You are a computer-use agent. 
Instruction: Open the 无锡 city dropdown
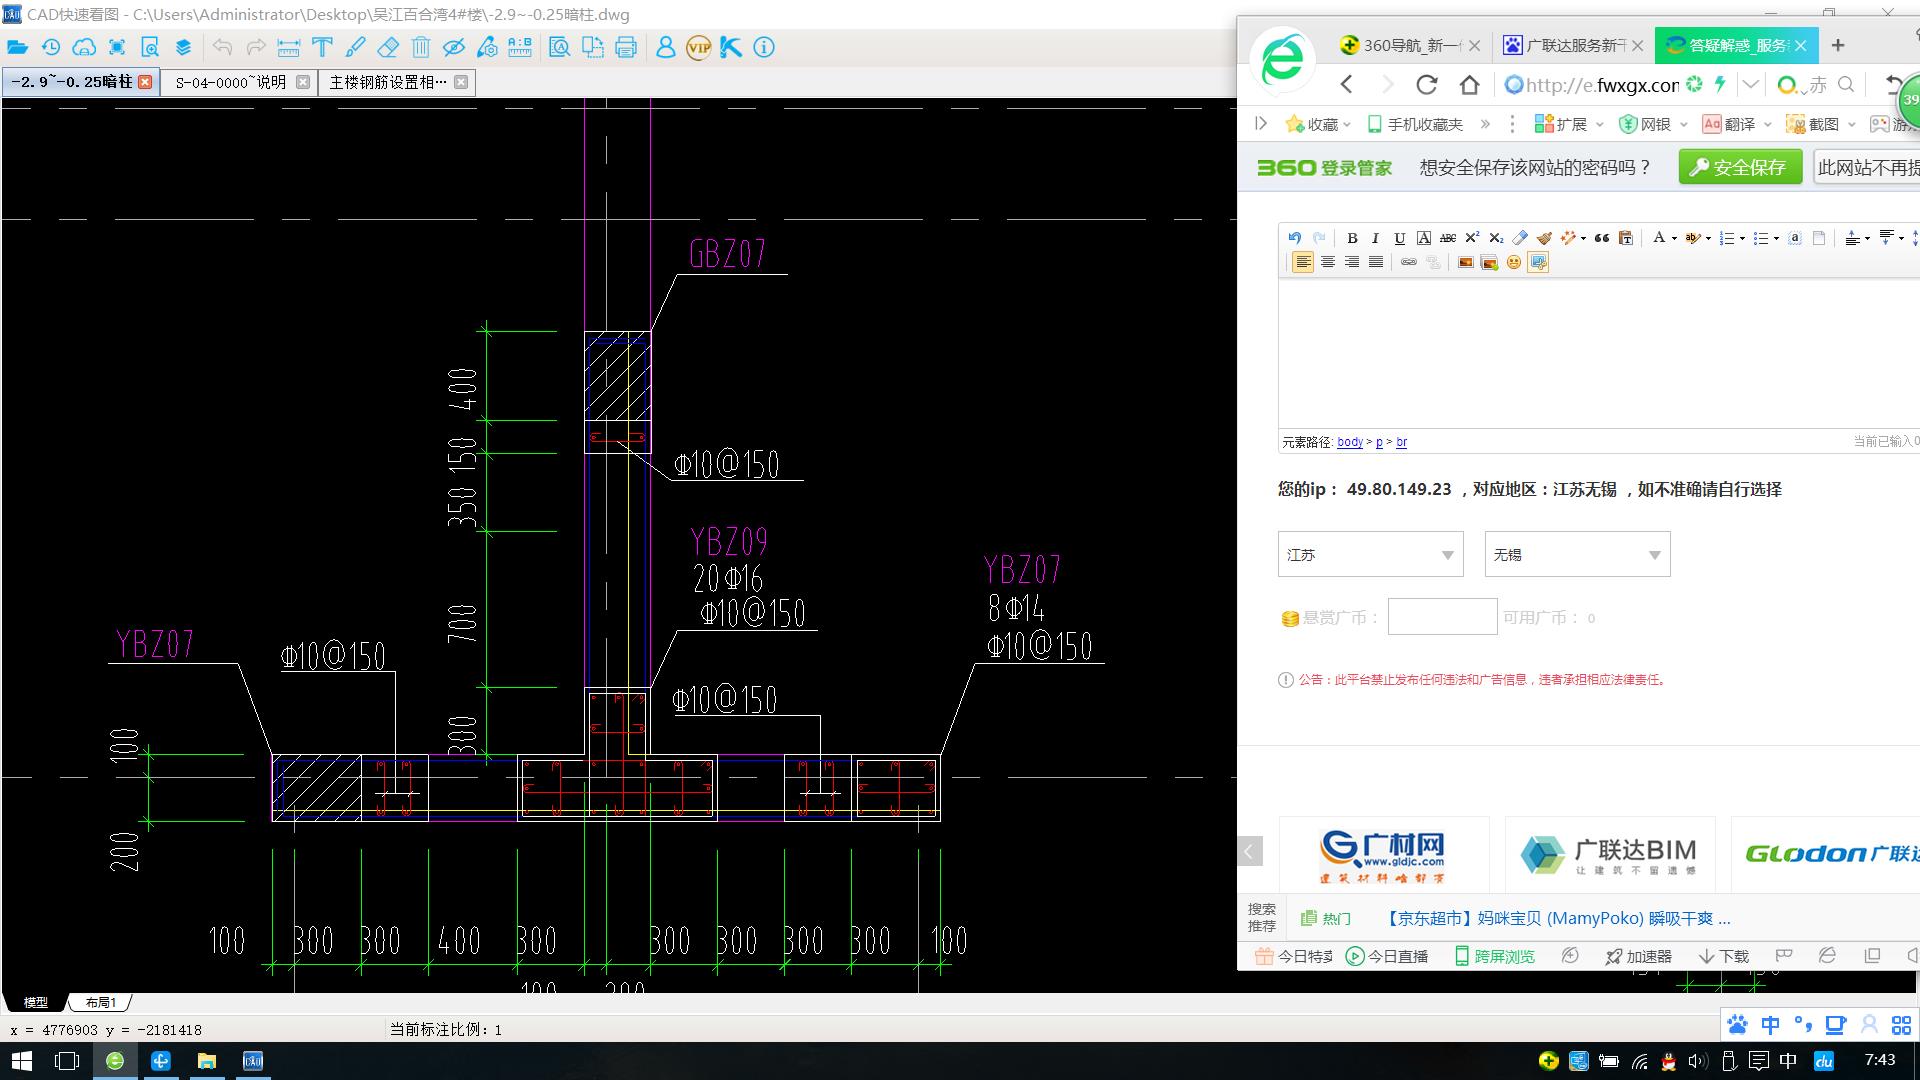[1577, 554]
